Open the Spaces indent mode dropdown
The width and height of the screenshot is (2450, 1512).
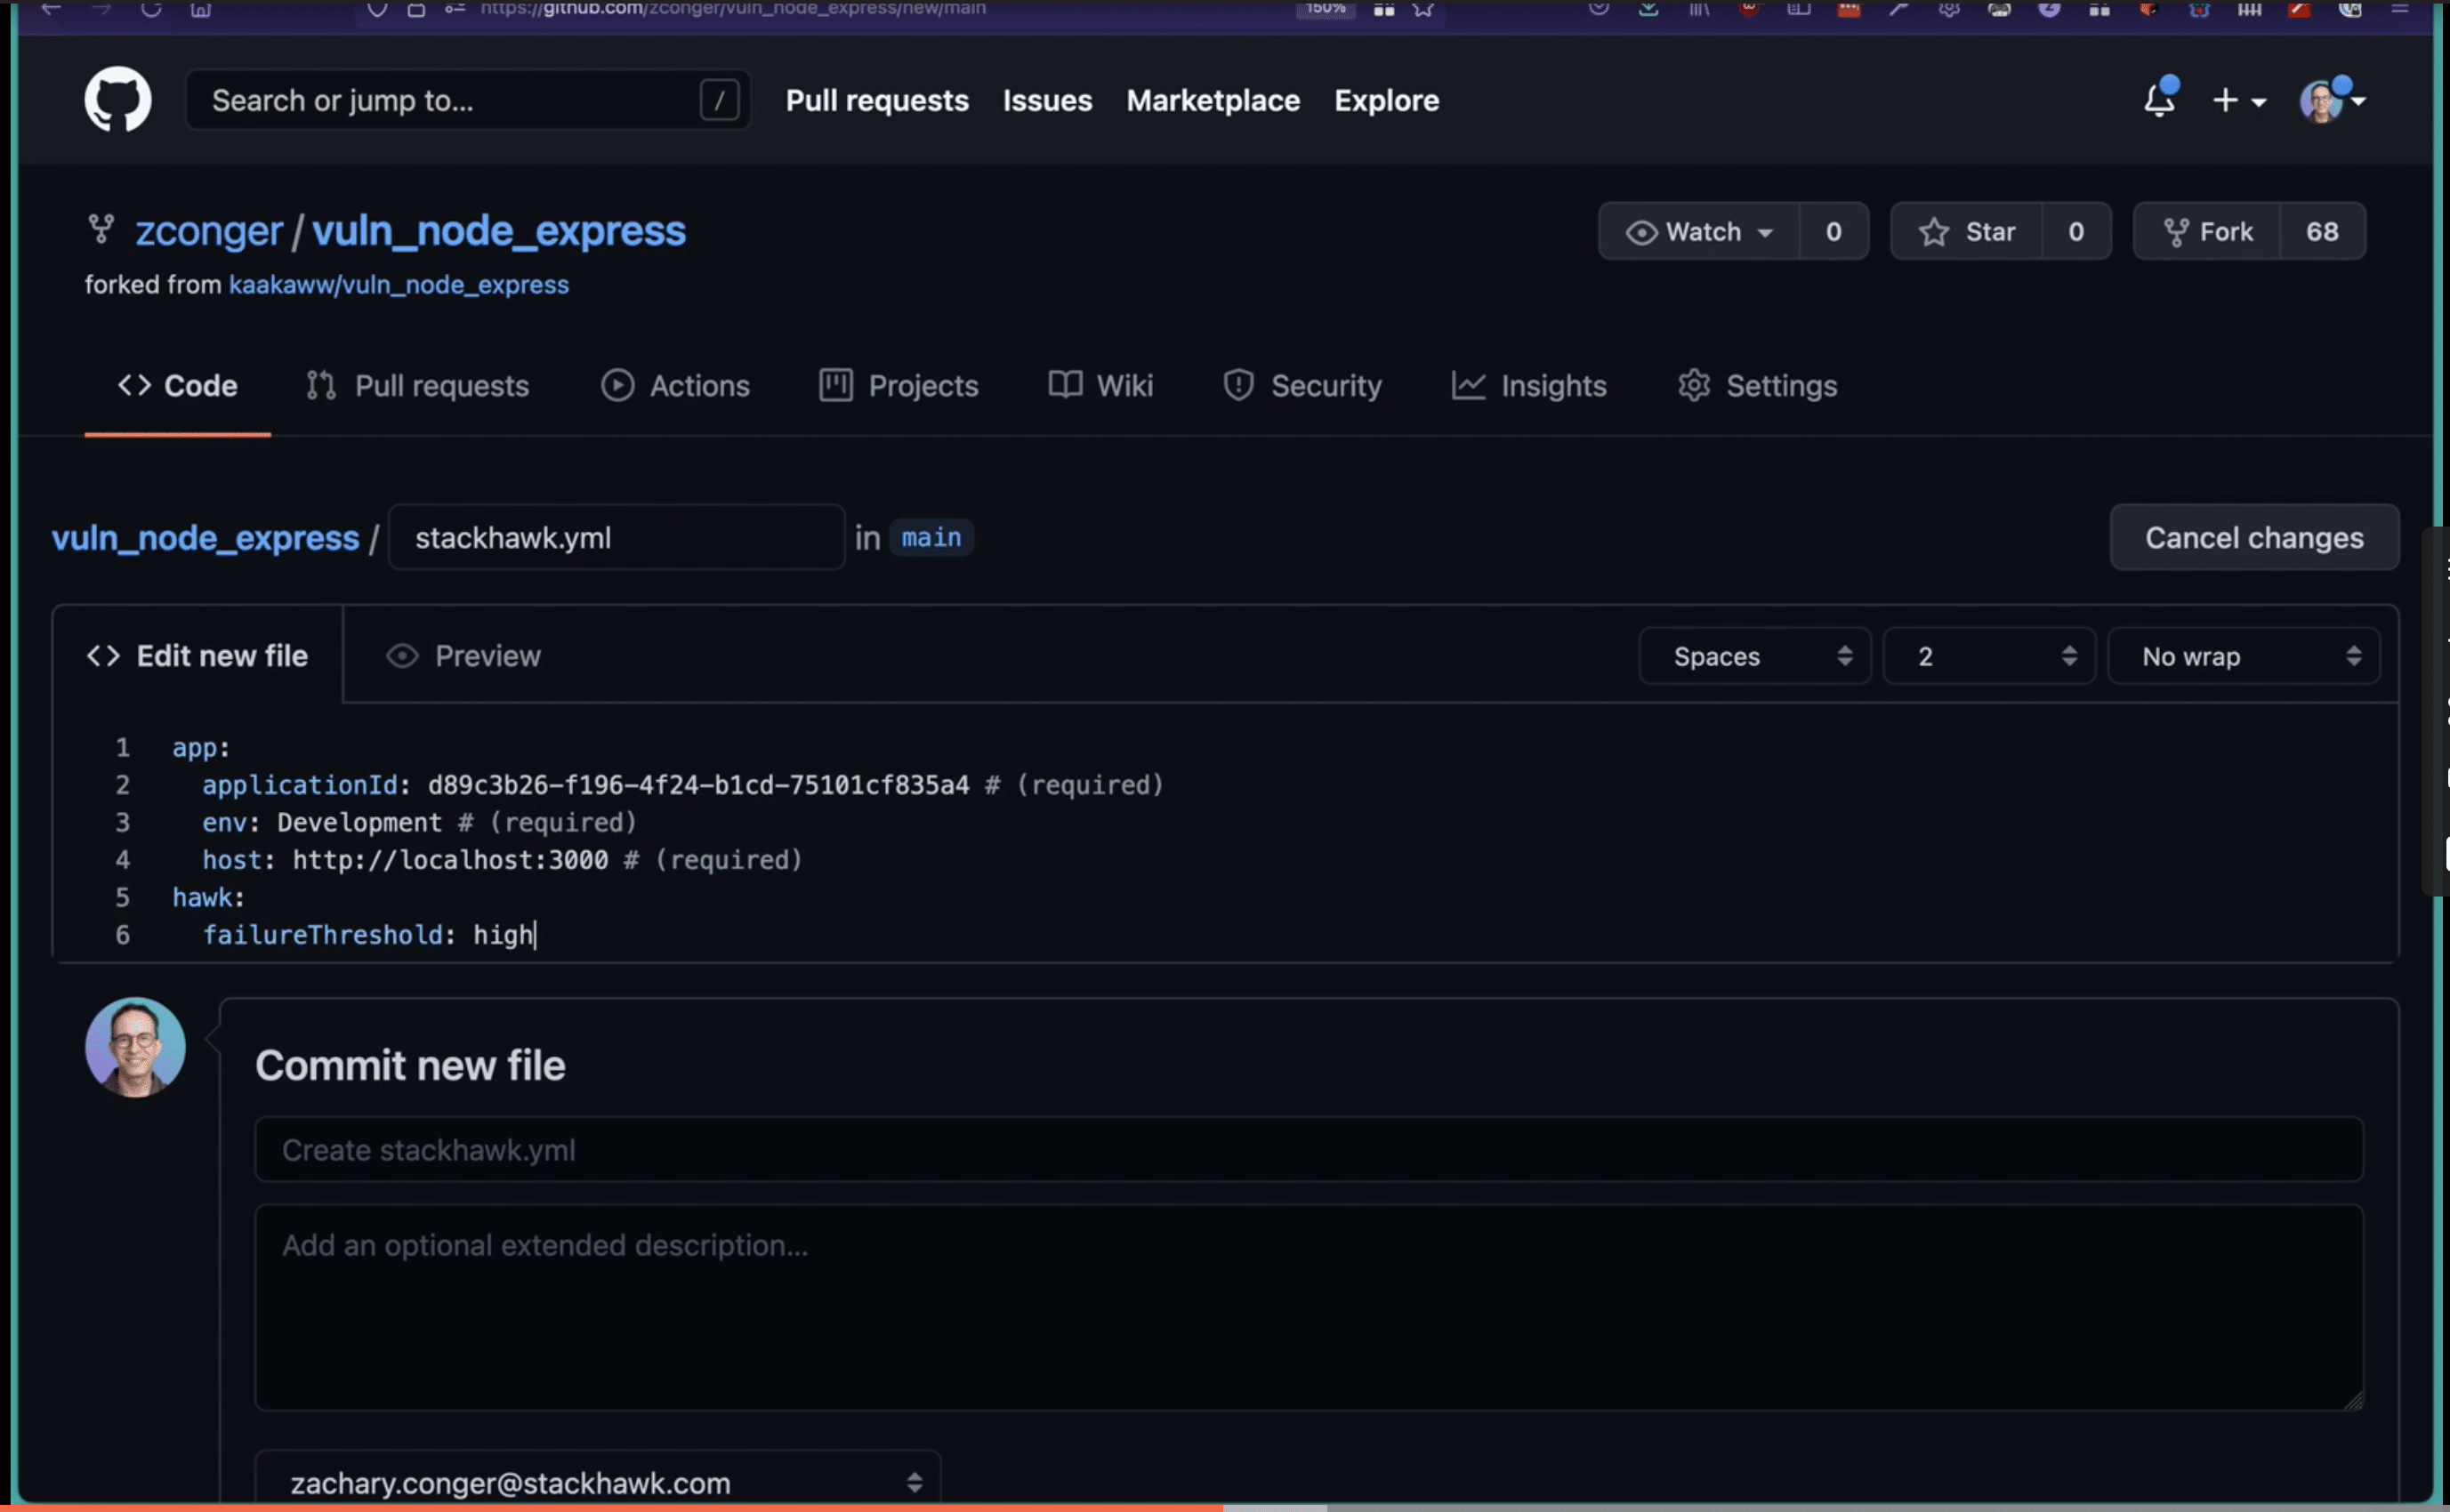1755,656
